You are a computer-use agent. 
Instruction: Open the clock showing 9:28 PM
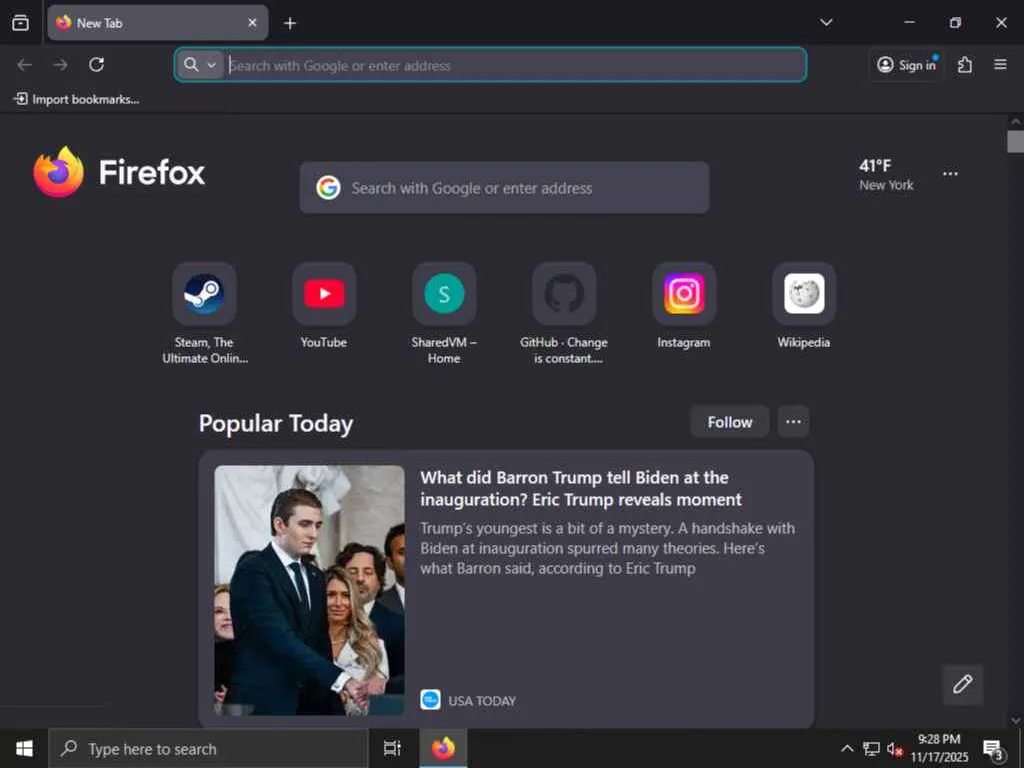(939, 748)
